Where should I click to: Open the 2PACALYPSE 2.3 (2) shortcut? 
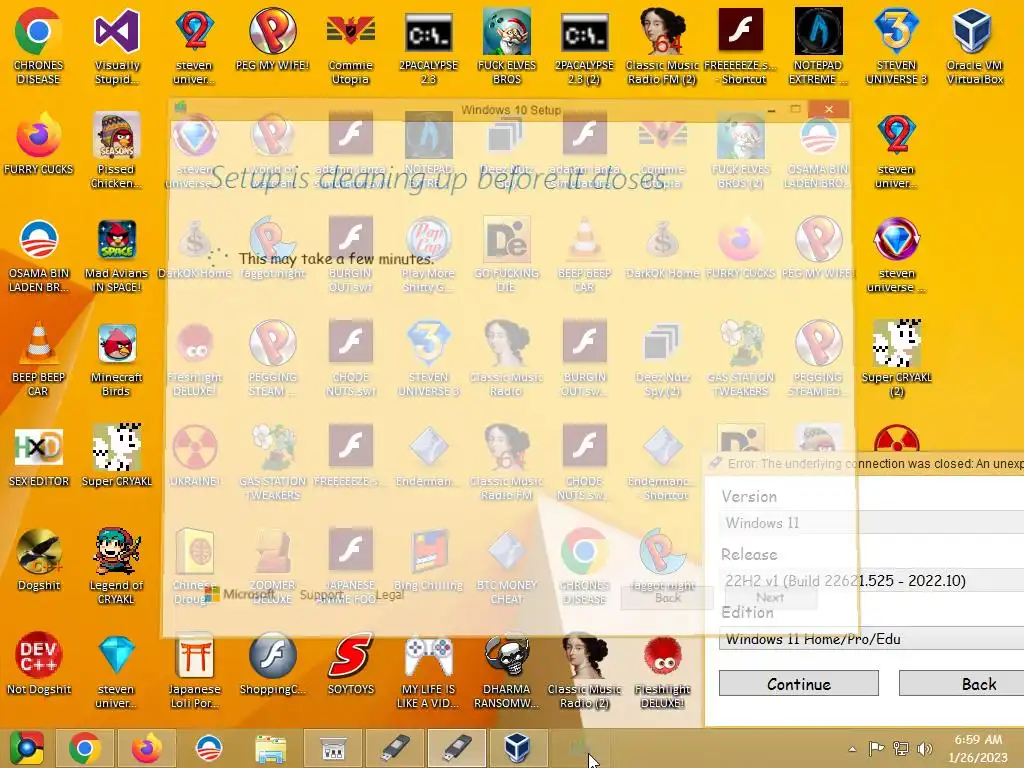coord(584,47)
